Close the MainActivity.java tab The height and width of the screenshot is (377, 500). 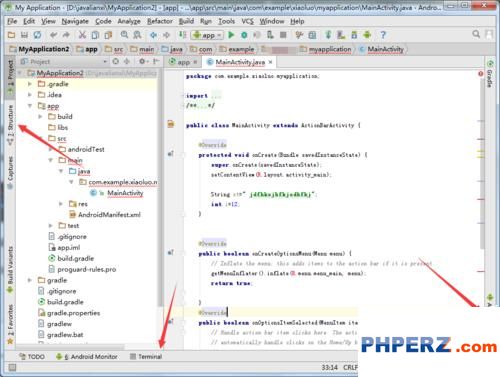270,62
